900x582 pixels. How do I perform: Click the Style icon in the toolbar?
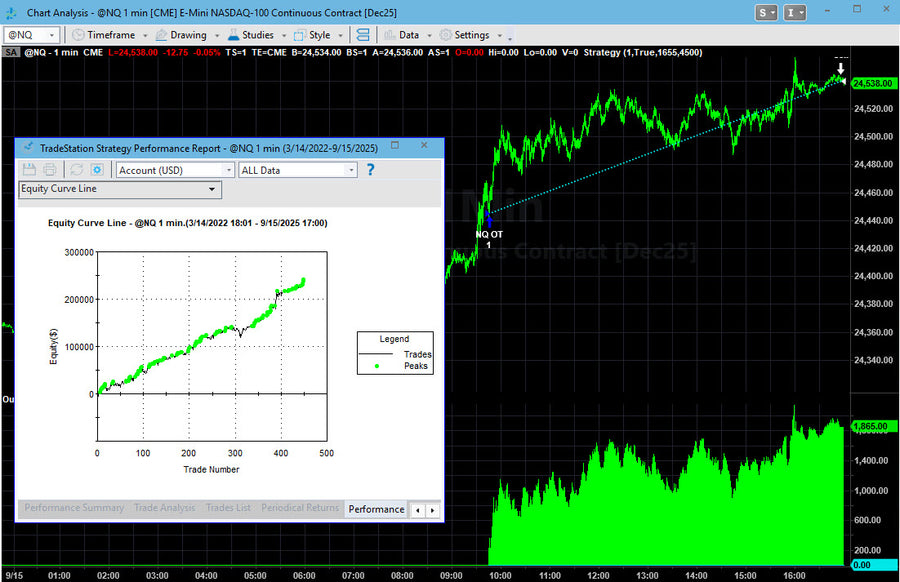(300, 33)
